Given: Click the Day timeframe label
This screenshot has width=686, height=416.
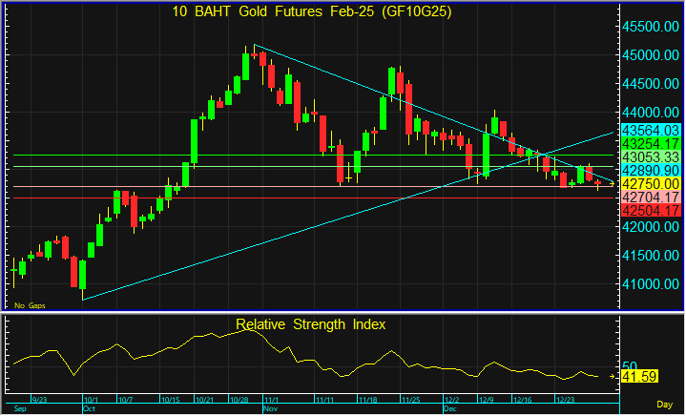Looking at the screenshot, I should click(x=664, y=405).
